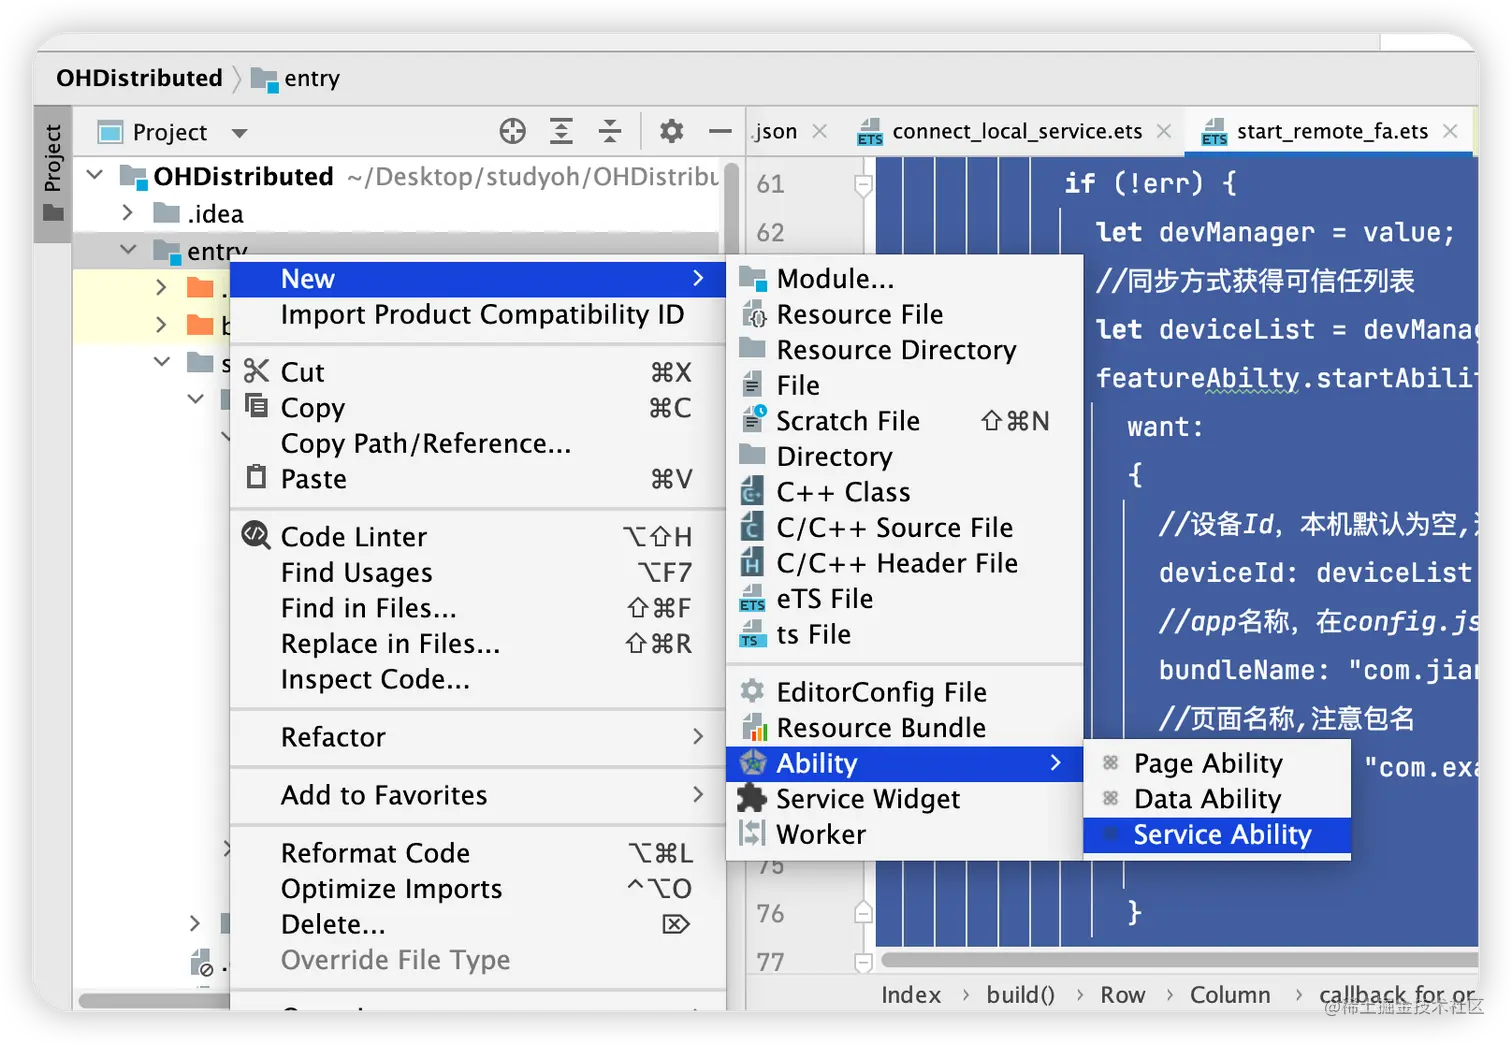Switch to connect_local_service.ets tab

point(1016,131)
